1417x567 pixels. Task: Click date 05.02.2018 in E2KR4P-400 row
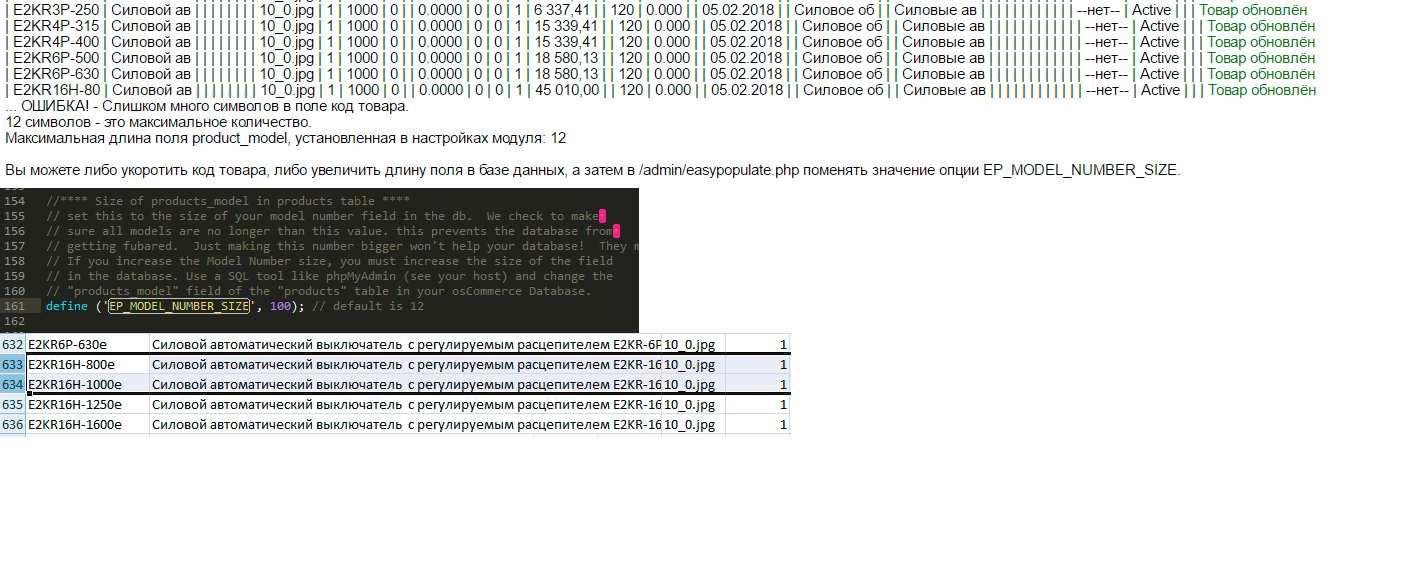tap(746, 42)
